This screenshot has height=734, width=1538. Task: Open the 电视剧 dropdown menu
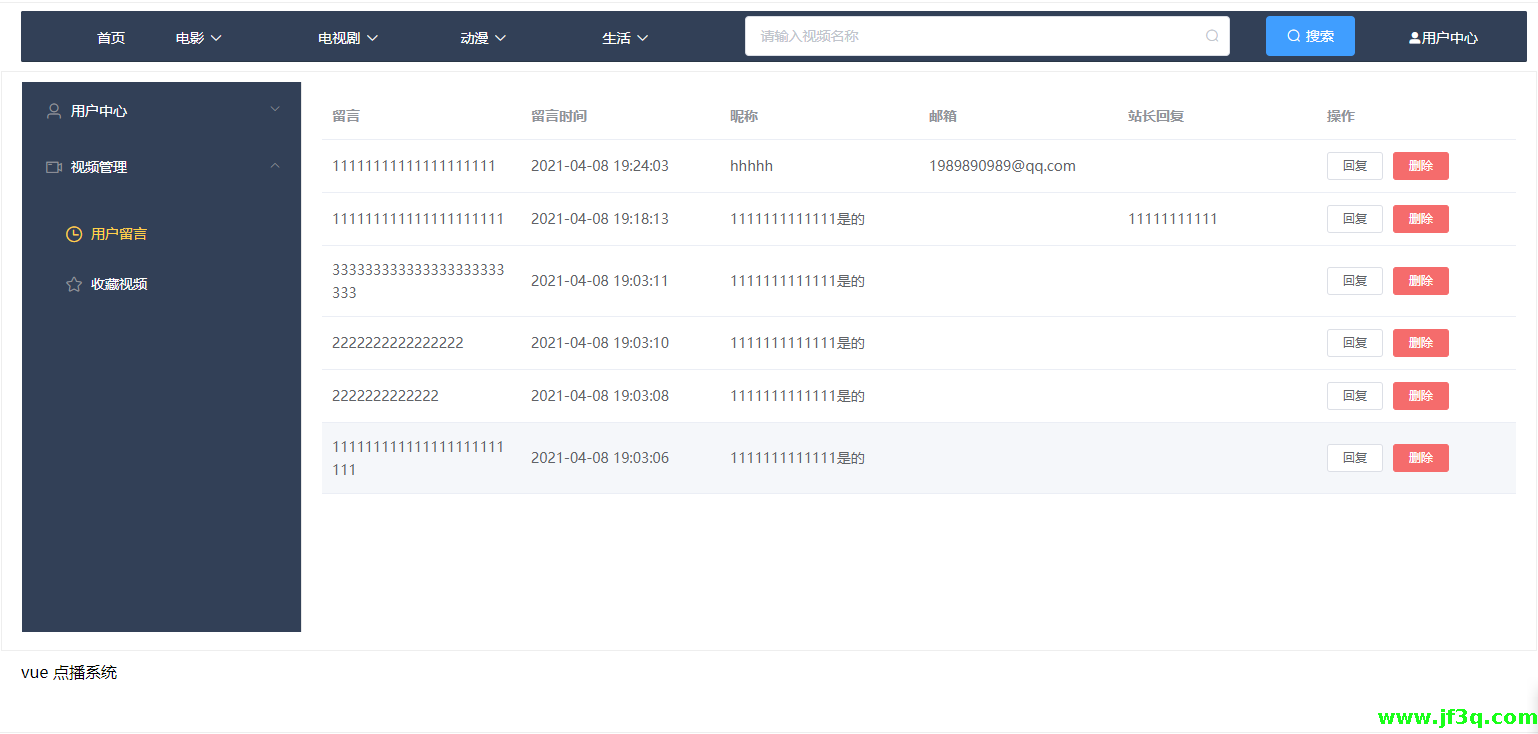pos(347,38)
